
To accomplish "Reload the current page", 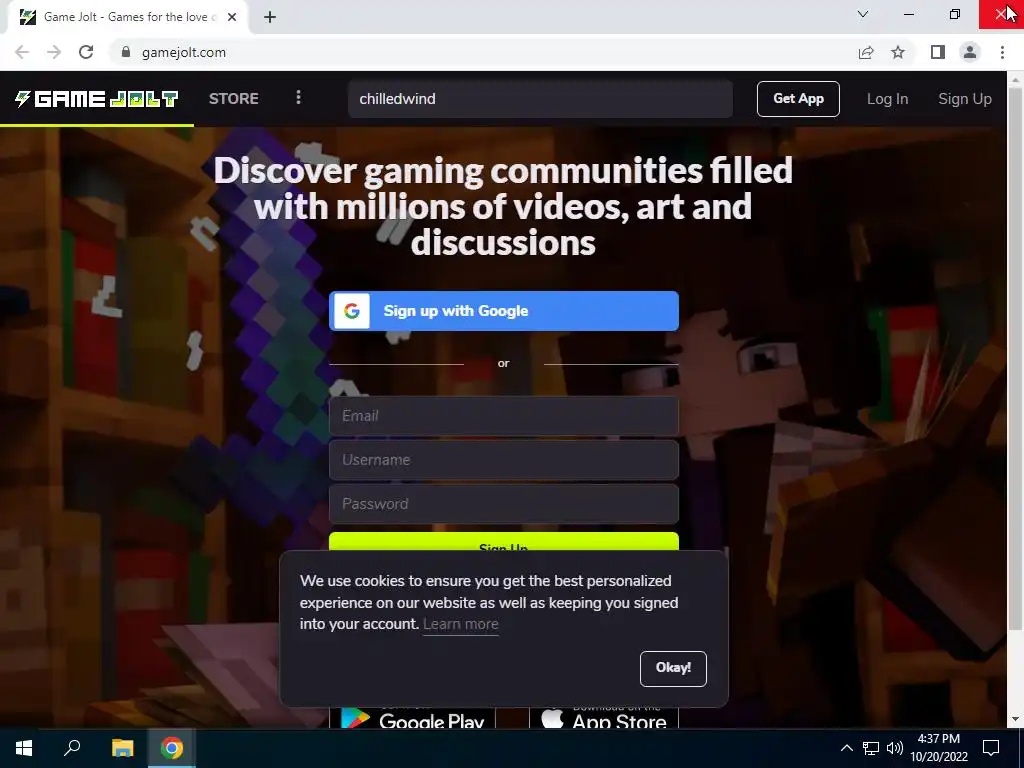I will [86, 52].
